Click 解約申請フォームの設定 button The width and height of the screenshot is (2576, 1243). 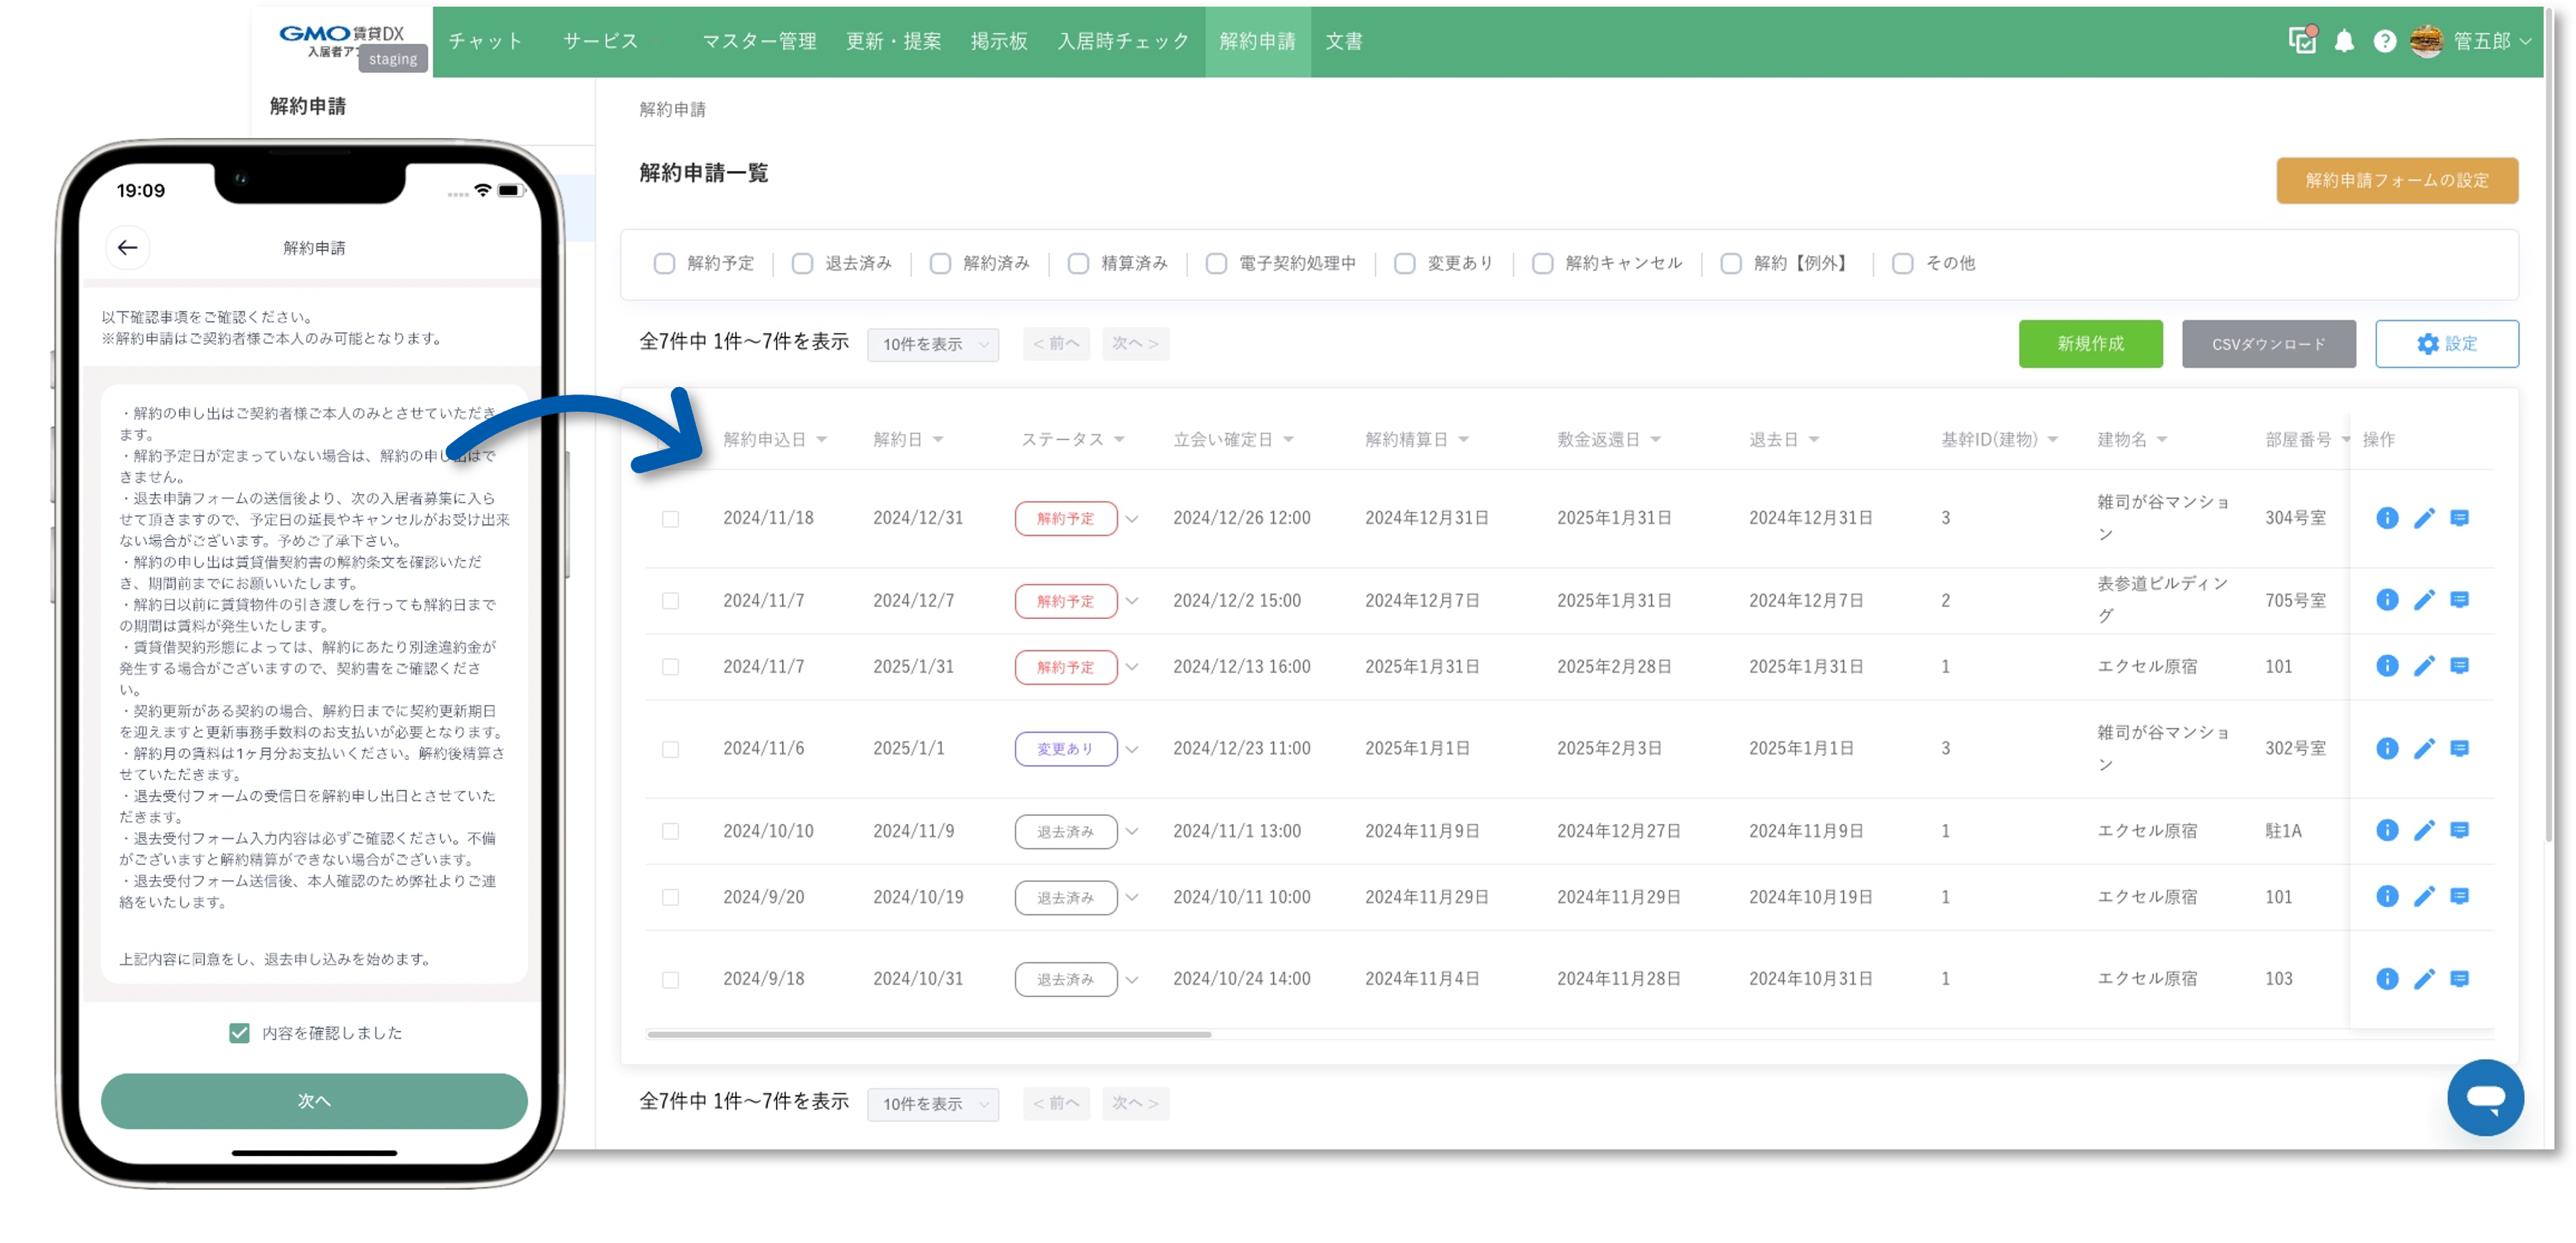point(2396,180)
